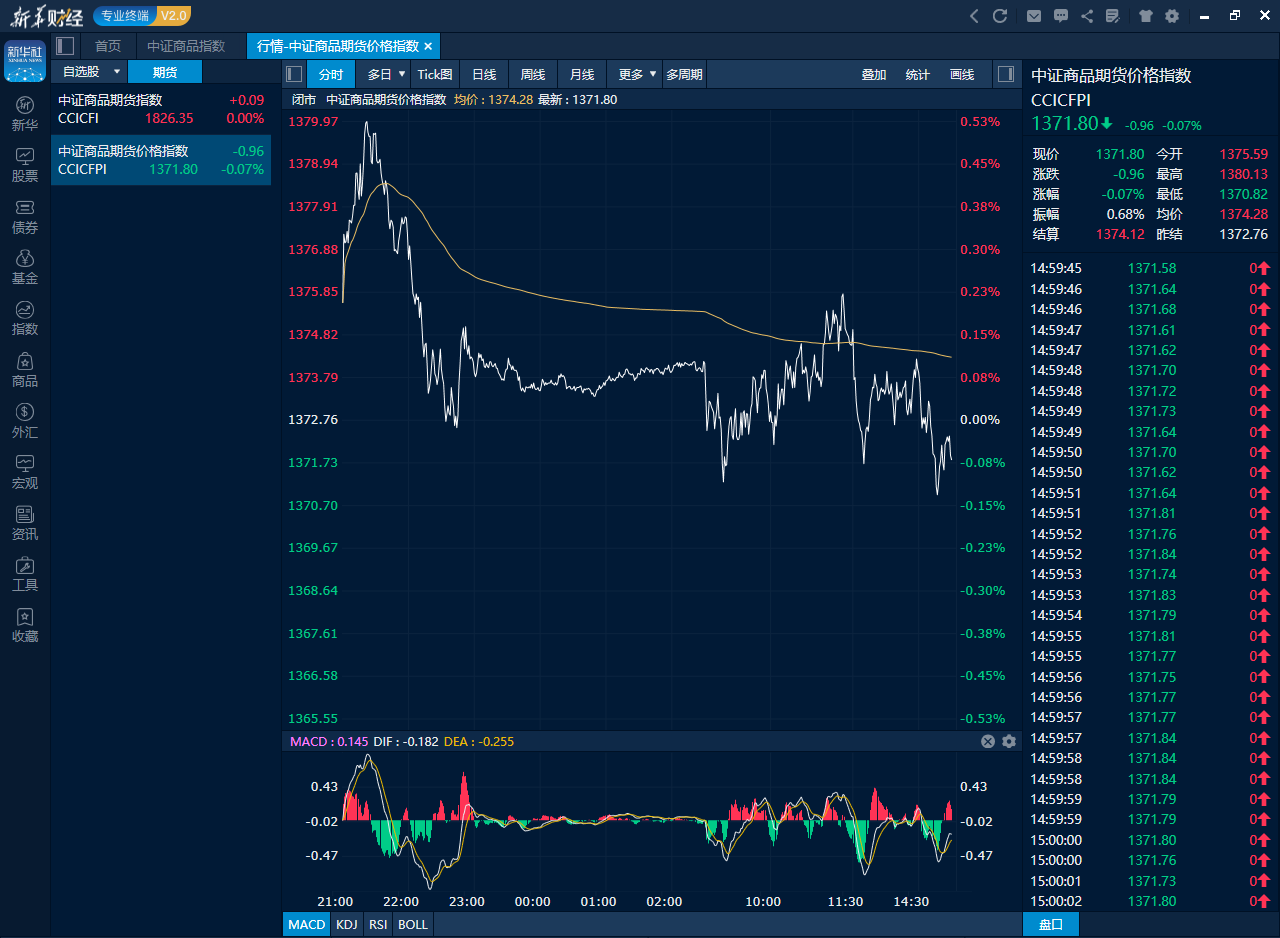Switch to the 月线 monthly chart
Image resolution: width=1280 pixels, height=938 pixels.
pos(582,74)
